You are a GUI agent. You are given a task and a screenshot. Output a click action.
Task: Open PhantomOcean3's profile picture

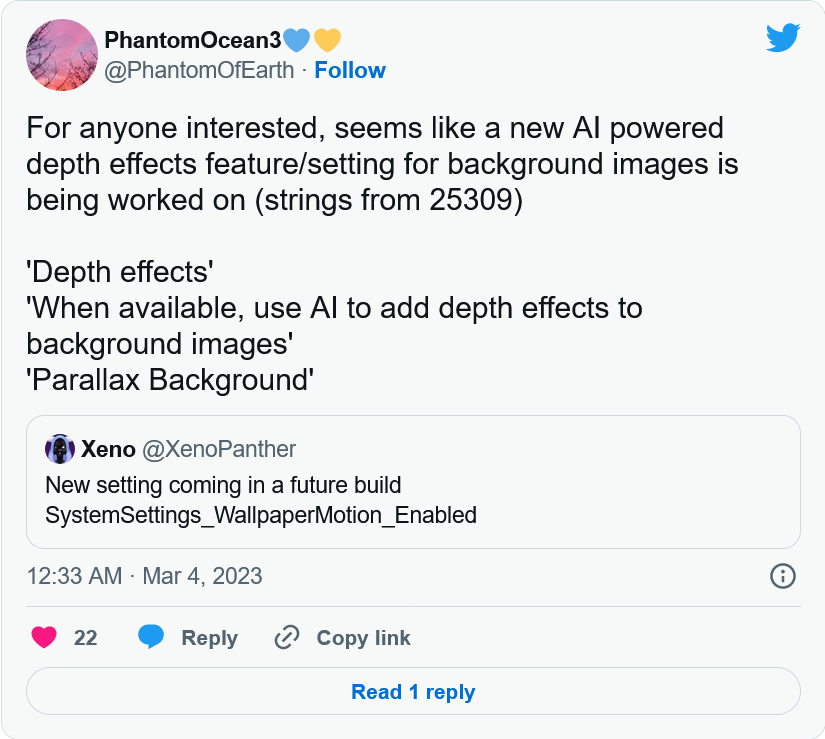[x=62, y=55]
